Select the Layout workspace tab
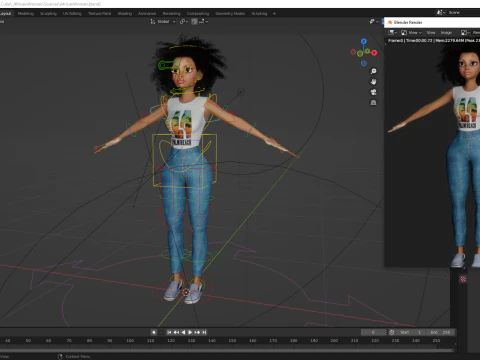 pos(6,14)
